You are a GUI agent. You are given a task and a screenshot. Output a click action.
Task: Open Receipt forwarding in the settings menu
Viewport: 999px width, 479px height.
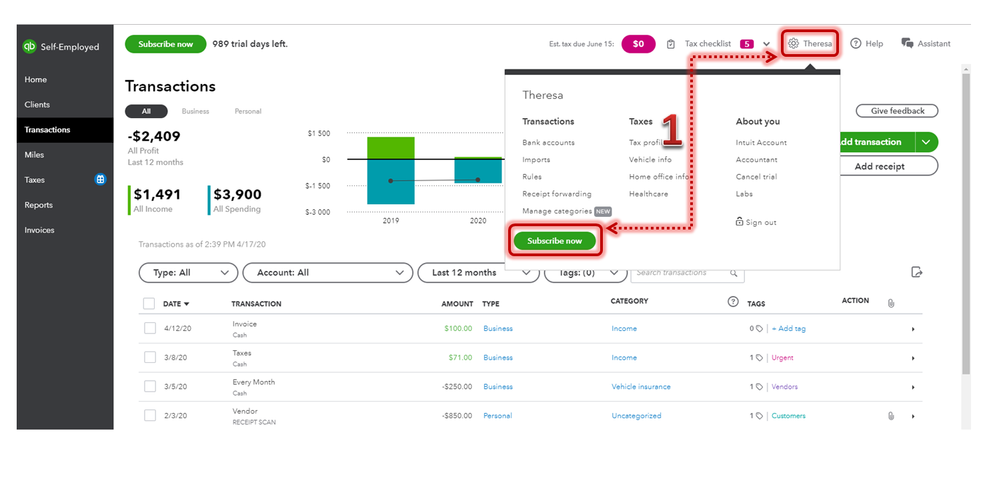tap(557, 194)
